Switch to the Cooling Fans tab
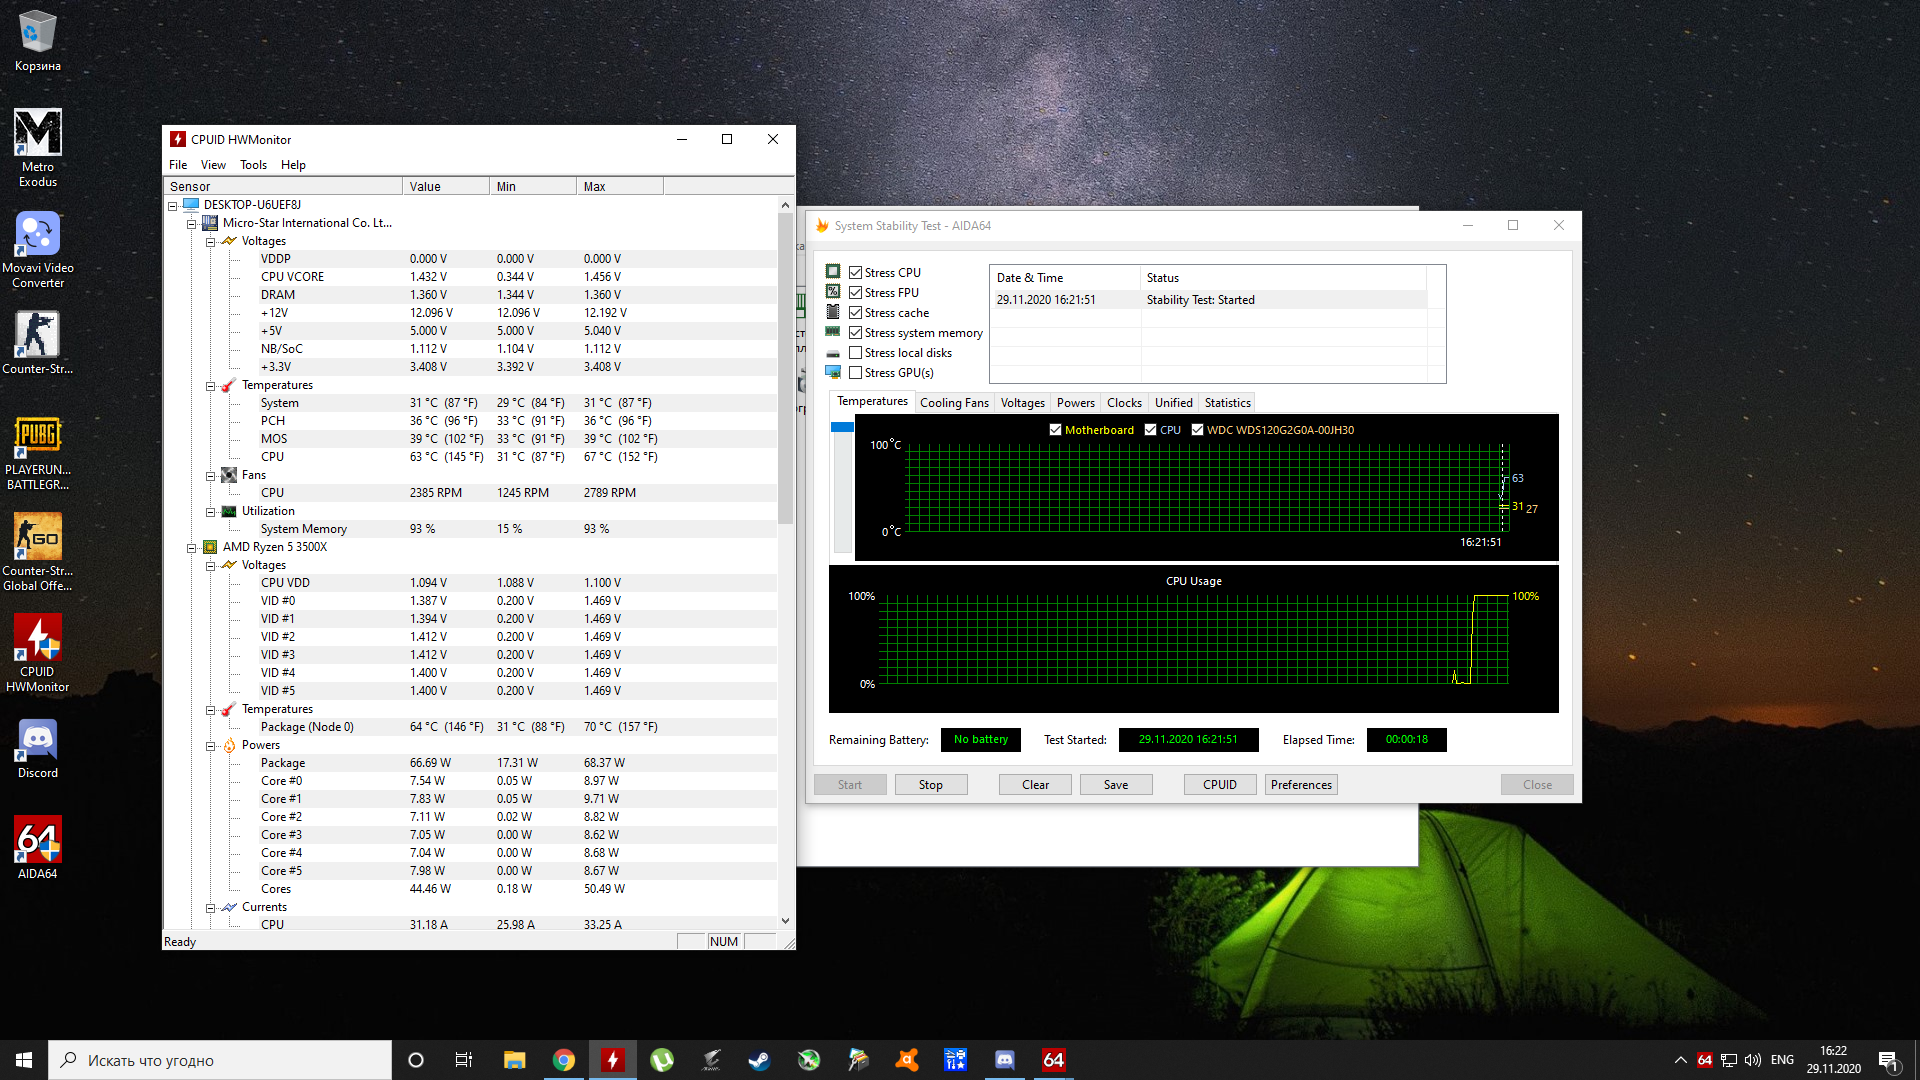 (953, 403)
